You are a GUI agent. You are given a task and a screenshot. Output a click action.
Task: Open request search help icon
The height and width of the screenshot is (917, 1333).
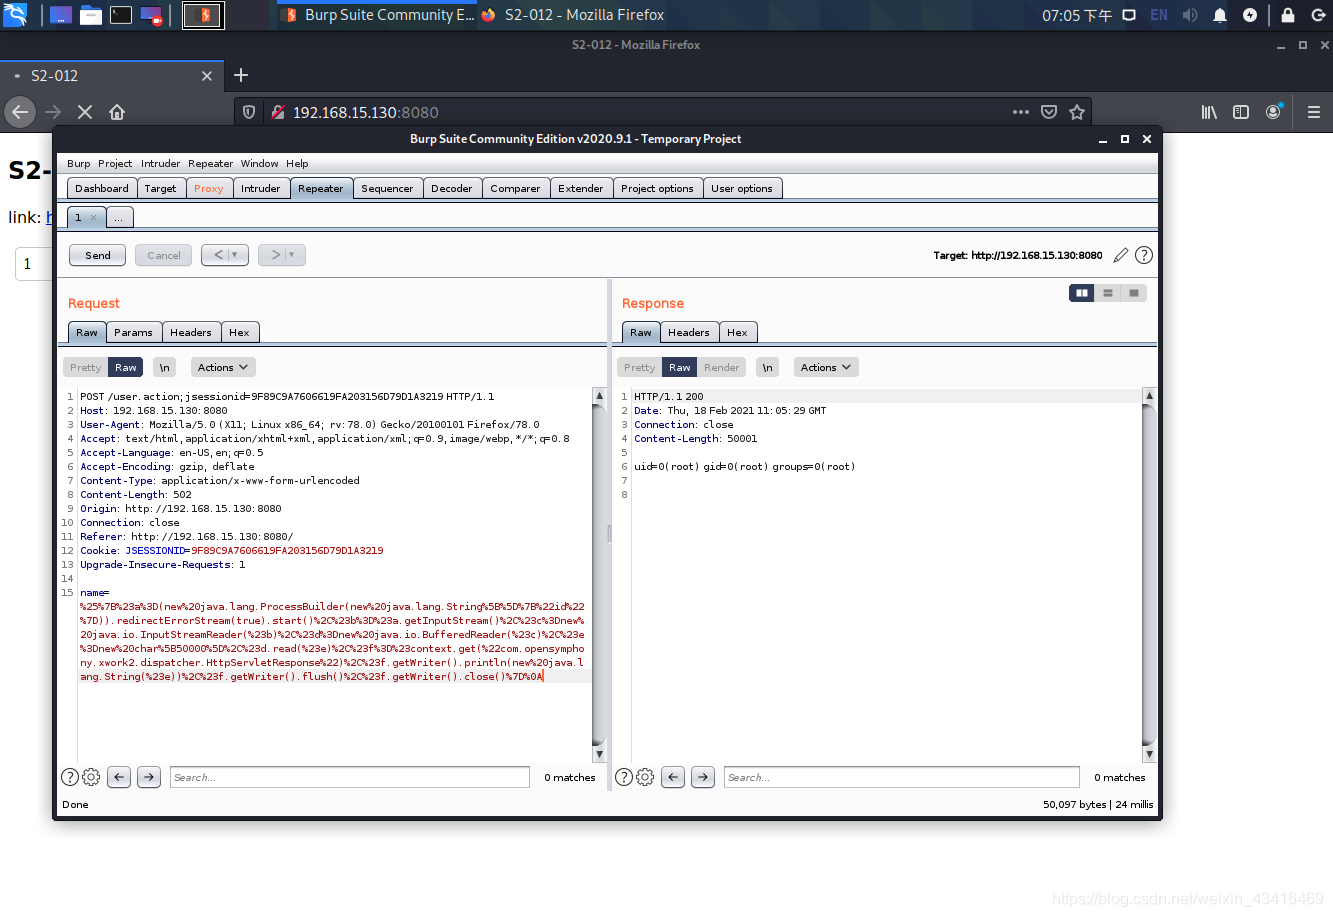coord(70,777)
